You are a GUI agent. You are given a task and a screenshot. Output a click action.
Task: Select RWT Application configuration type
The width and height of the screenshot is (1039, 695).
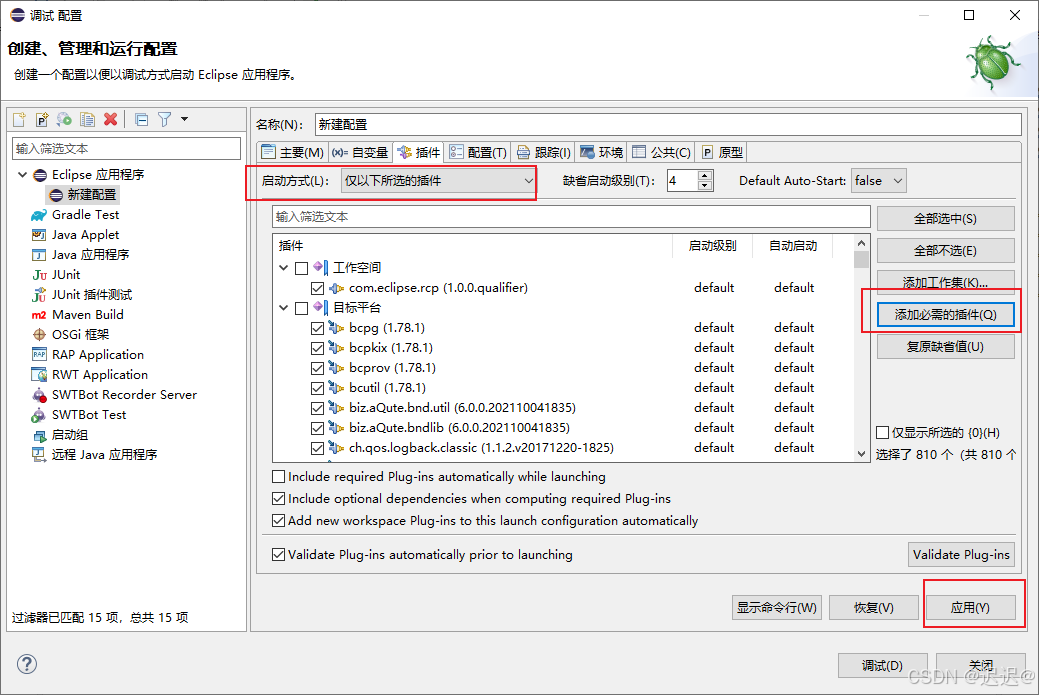(99, 374)
